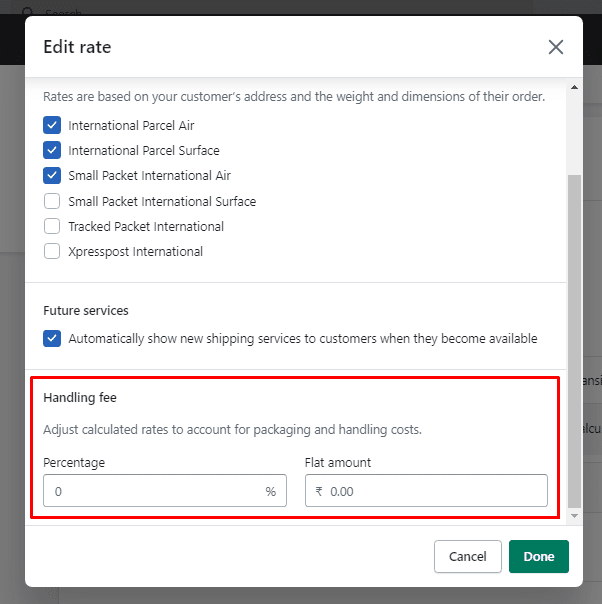
Task: Focus the Percentage handling fee field
Action: point(155,491)
